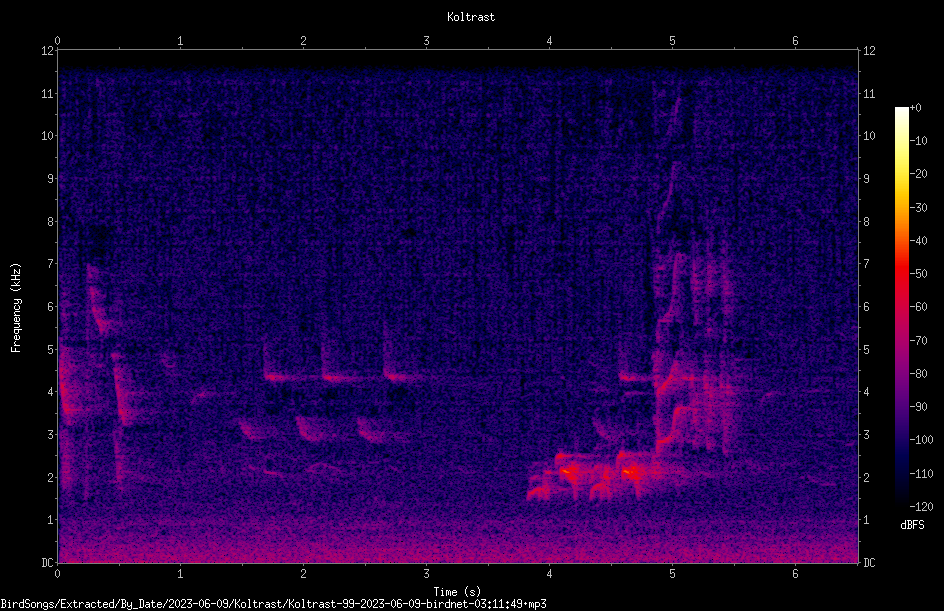Click the Frequency (kHz) axis label

coord(16,308)
